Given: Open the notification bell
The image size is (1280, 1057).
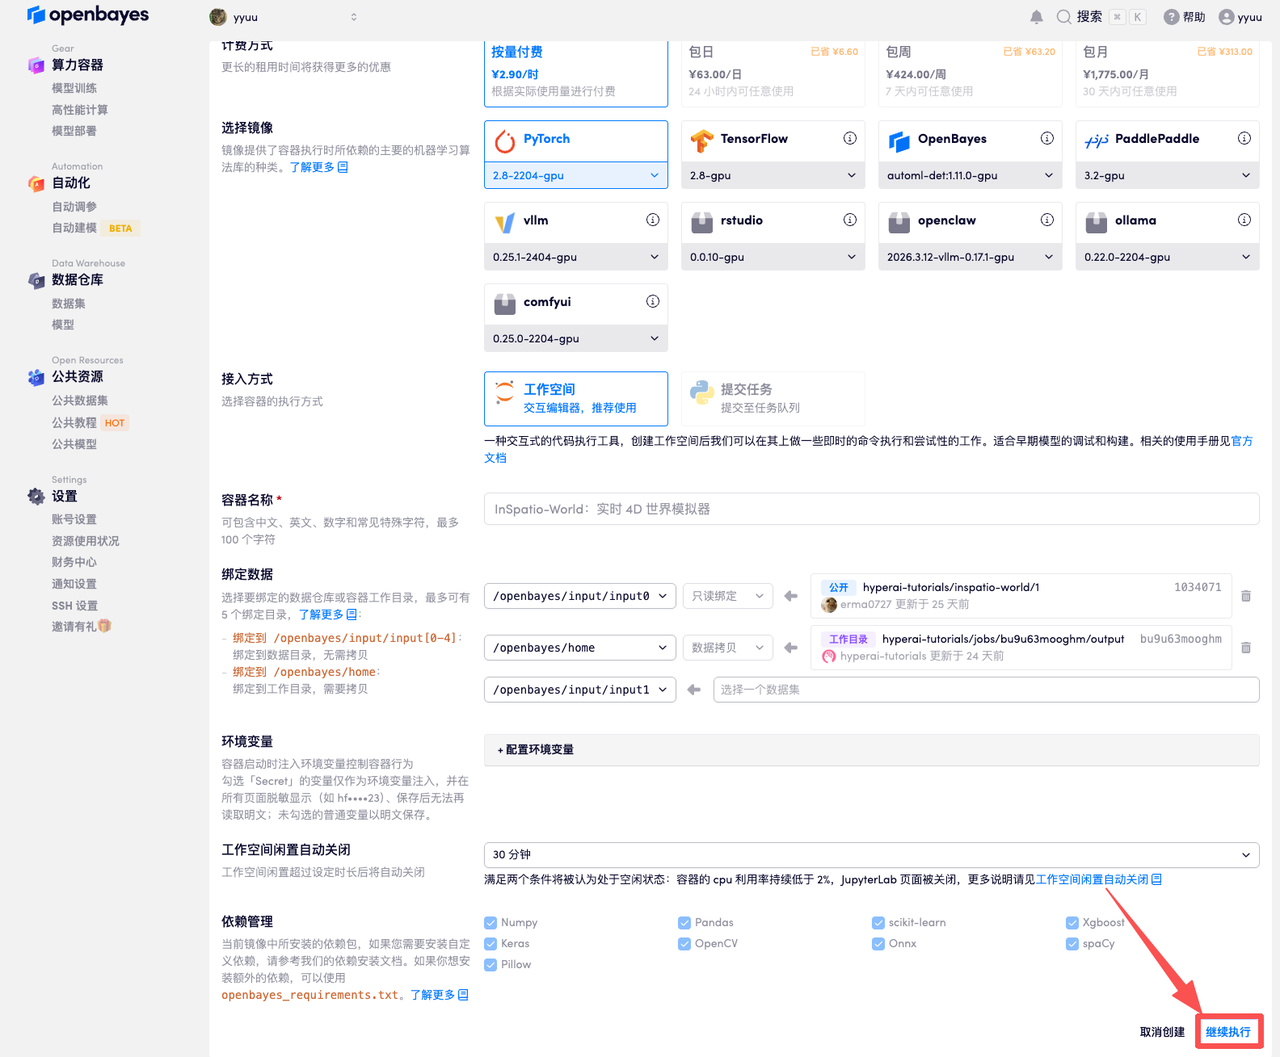Looking at the screenshot, I should pos(1036,17).
